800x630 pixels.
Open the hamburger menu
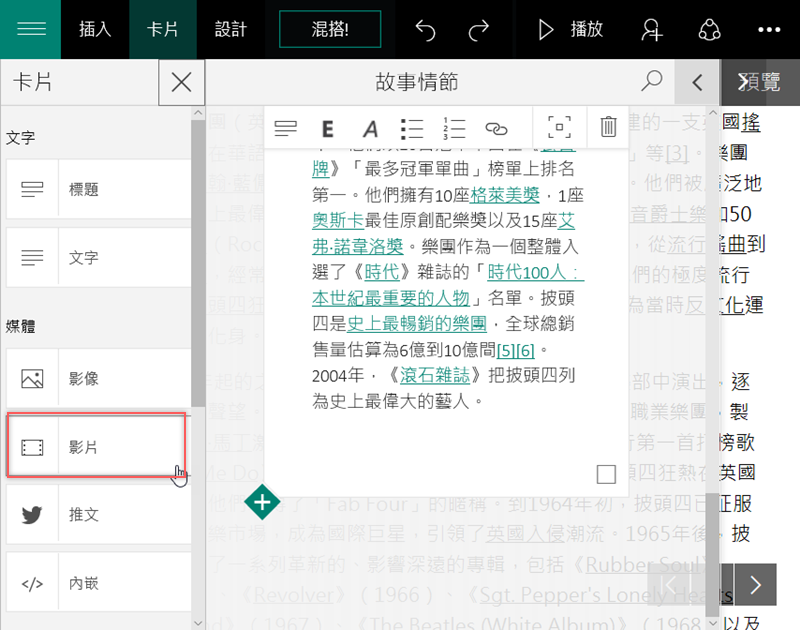click(x=32, y=29)
